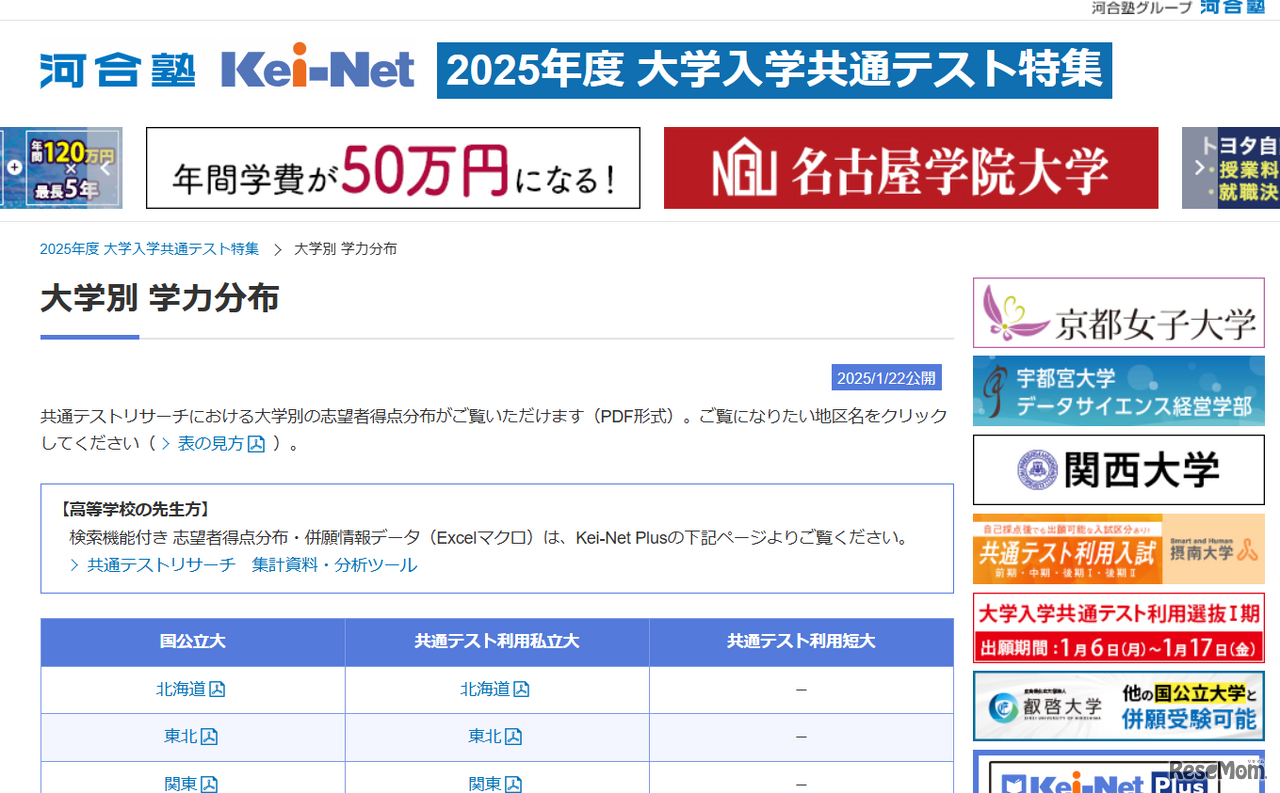Image resolution: width=1280 pixels, height=793 pixels.
Task: Switch to the 2025年度 大学入学共通テスト特集 breadcrumb
Action: [148, 248]
